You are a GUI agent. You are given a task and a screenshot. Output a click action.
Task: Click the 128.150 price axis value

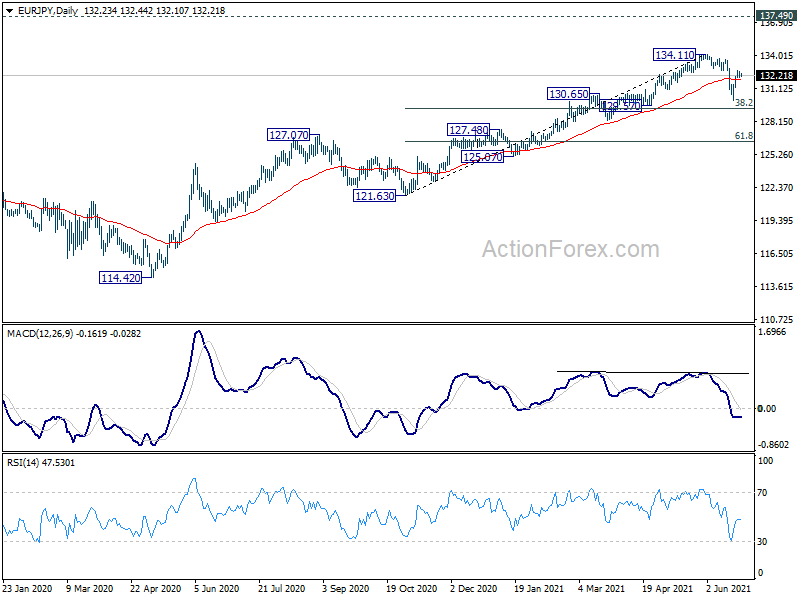pos(776,121)
